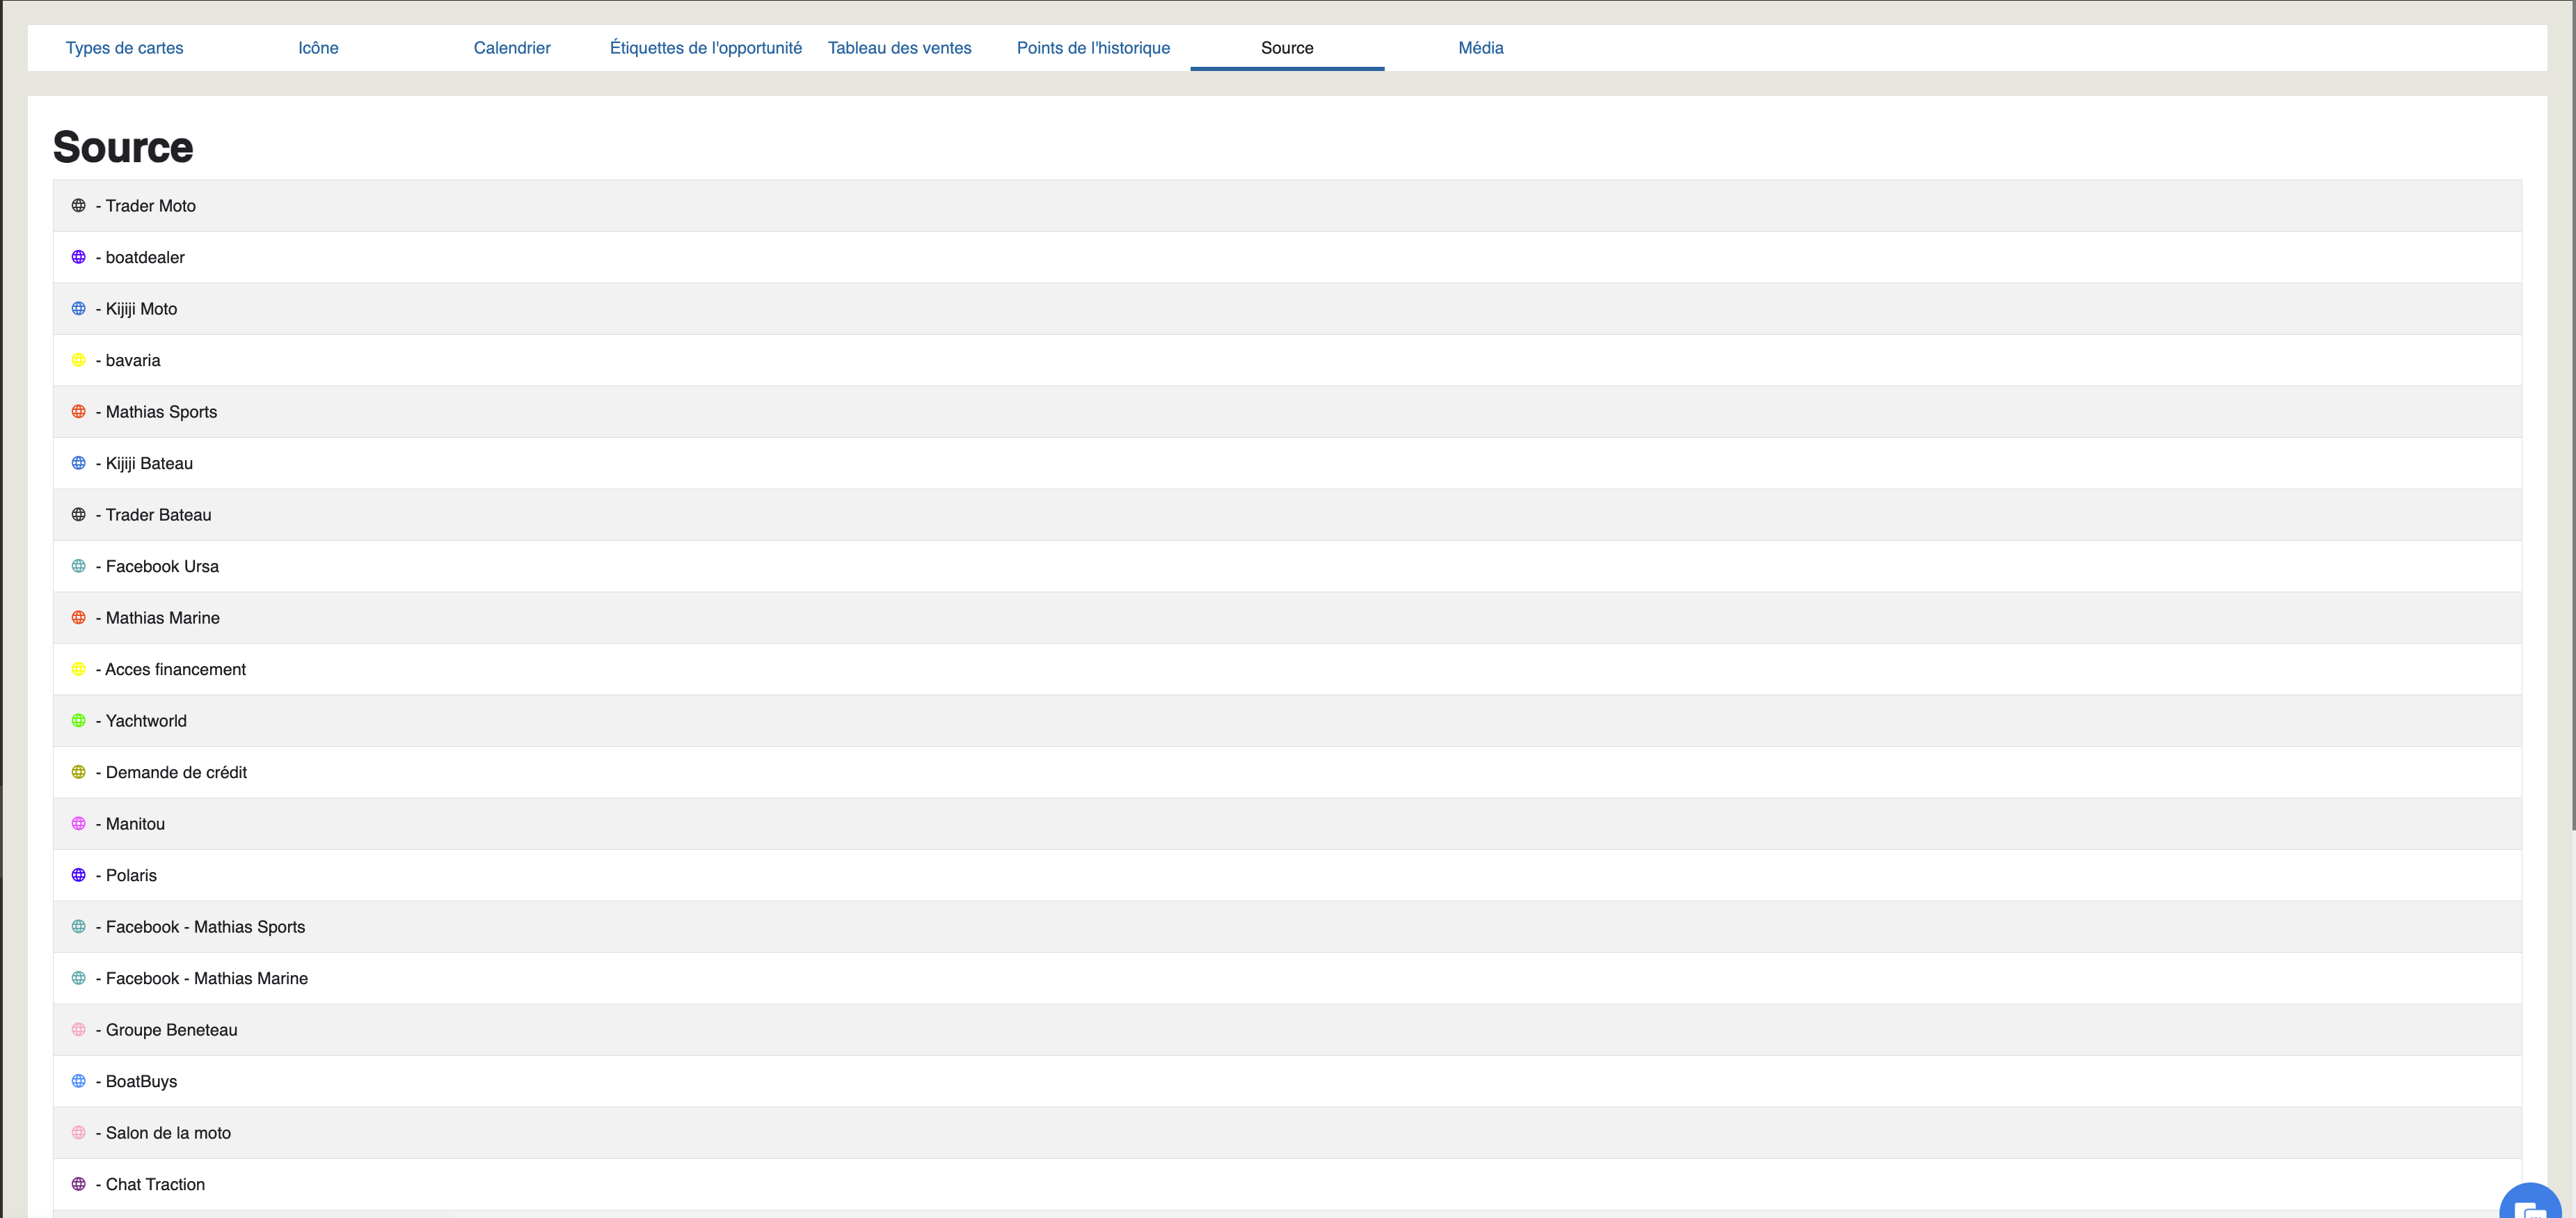Click the Facebook - Mathias Sports source name
This screenshot has height=1218, width=2576.
pos(205,927)
